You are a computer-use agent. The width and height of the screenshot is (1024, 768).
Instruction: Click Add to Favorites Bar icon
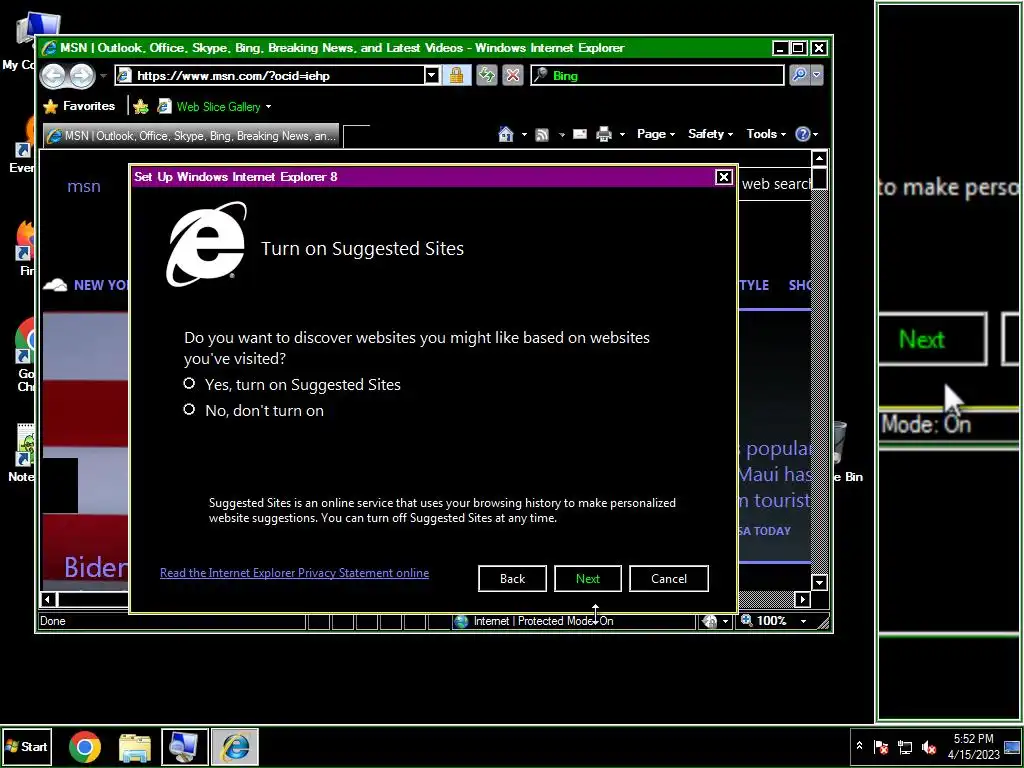click(140, 106)
